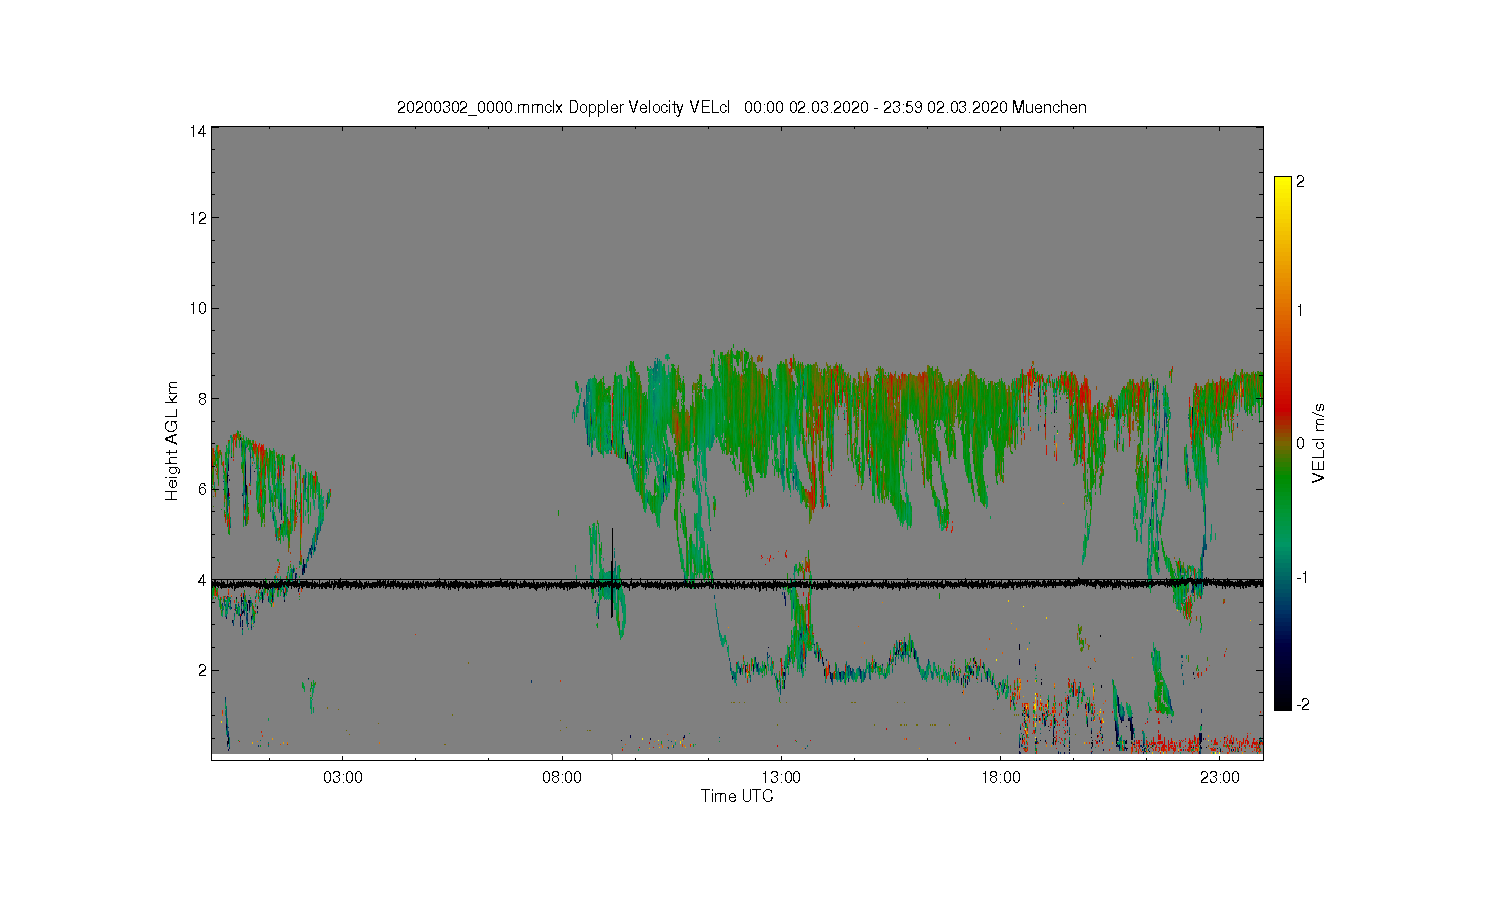Click the 18:00 time axis label
This screenshot has height=900, width=1500.
point(1000,778)
